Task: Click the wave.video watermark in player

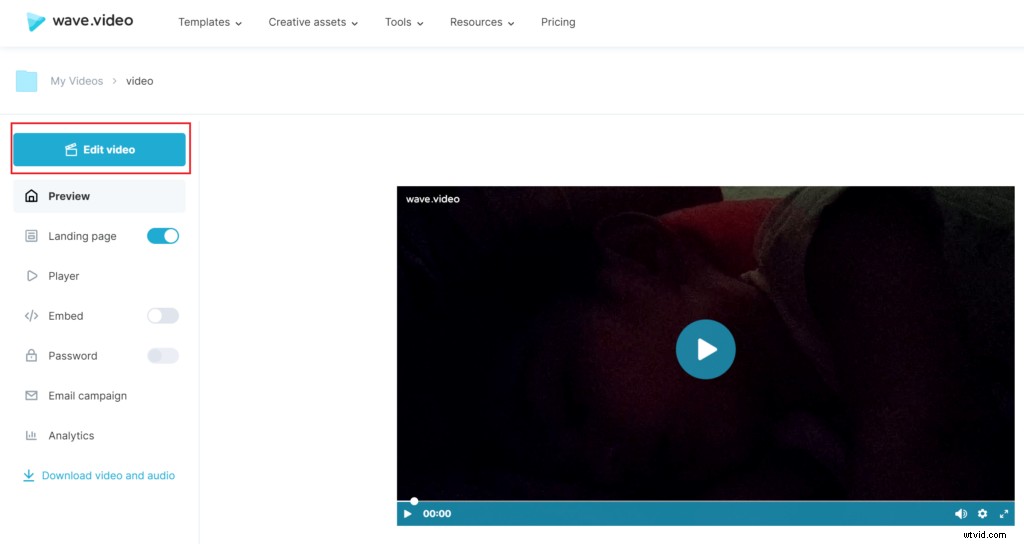Action: pos(432,199)
